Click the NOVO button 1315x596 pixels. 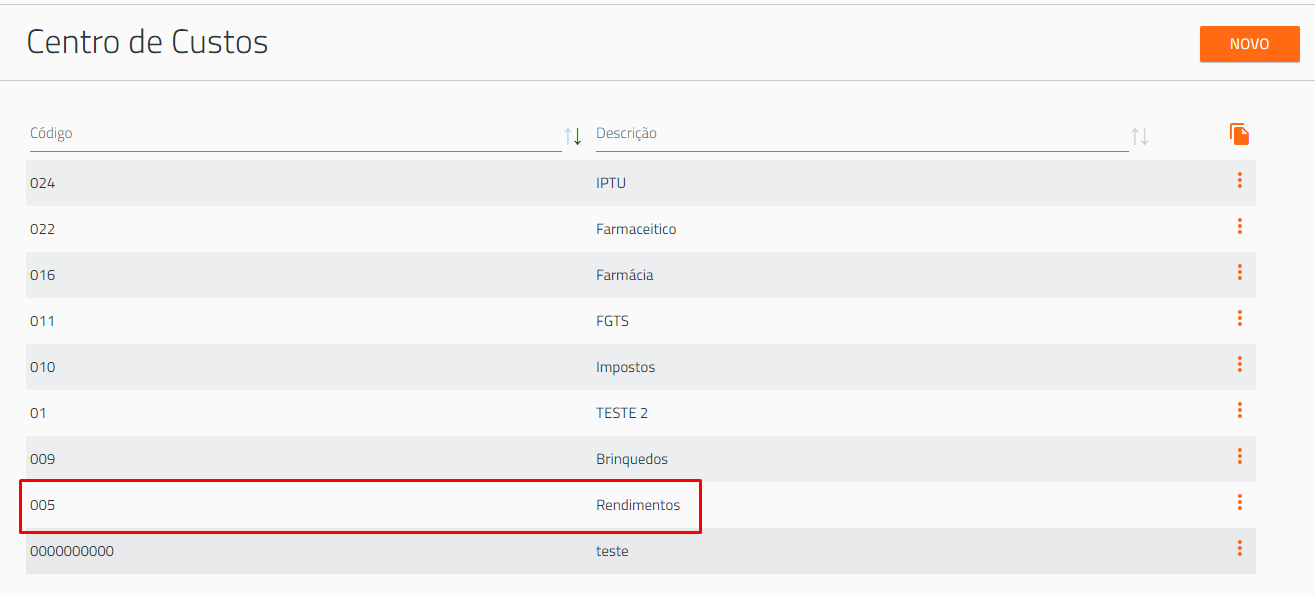pos(1249,44)
